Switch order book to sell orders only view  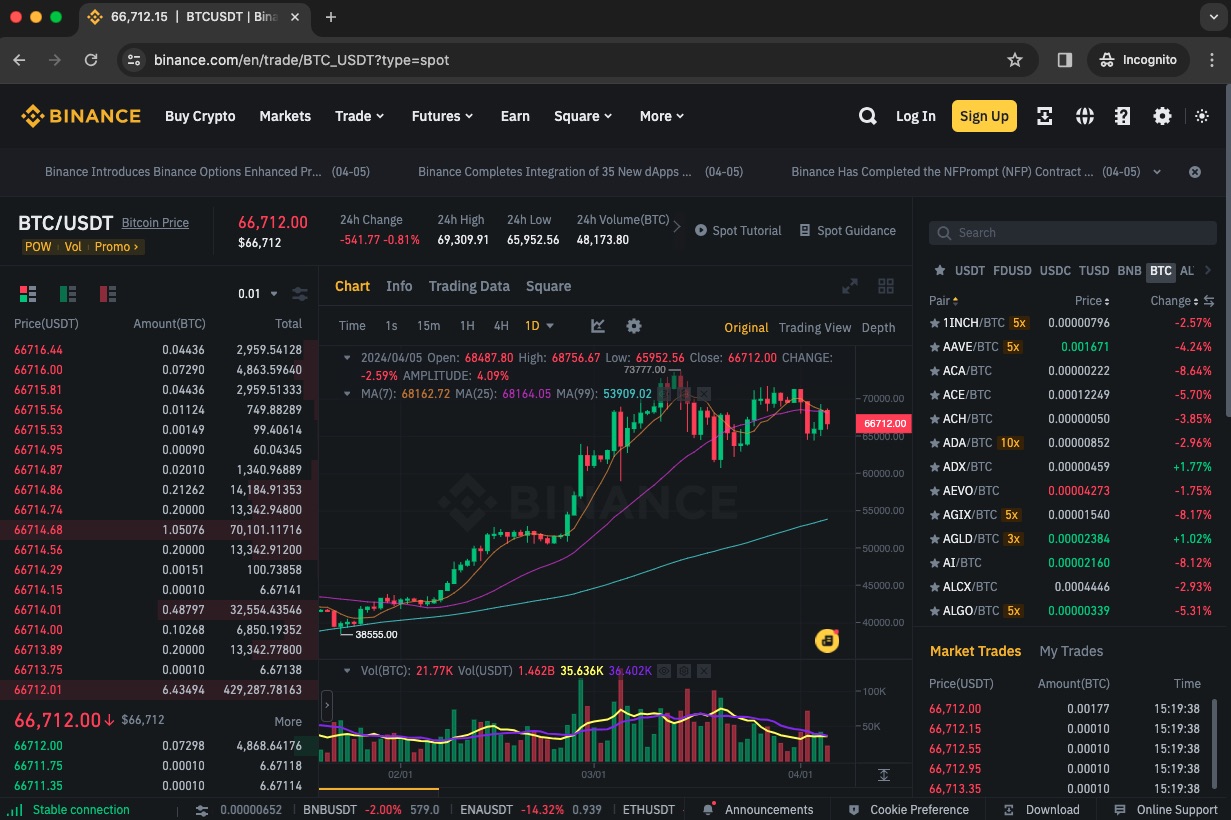(108, 293)
